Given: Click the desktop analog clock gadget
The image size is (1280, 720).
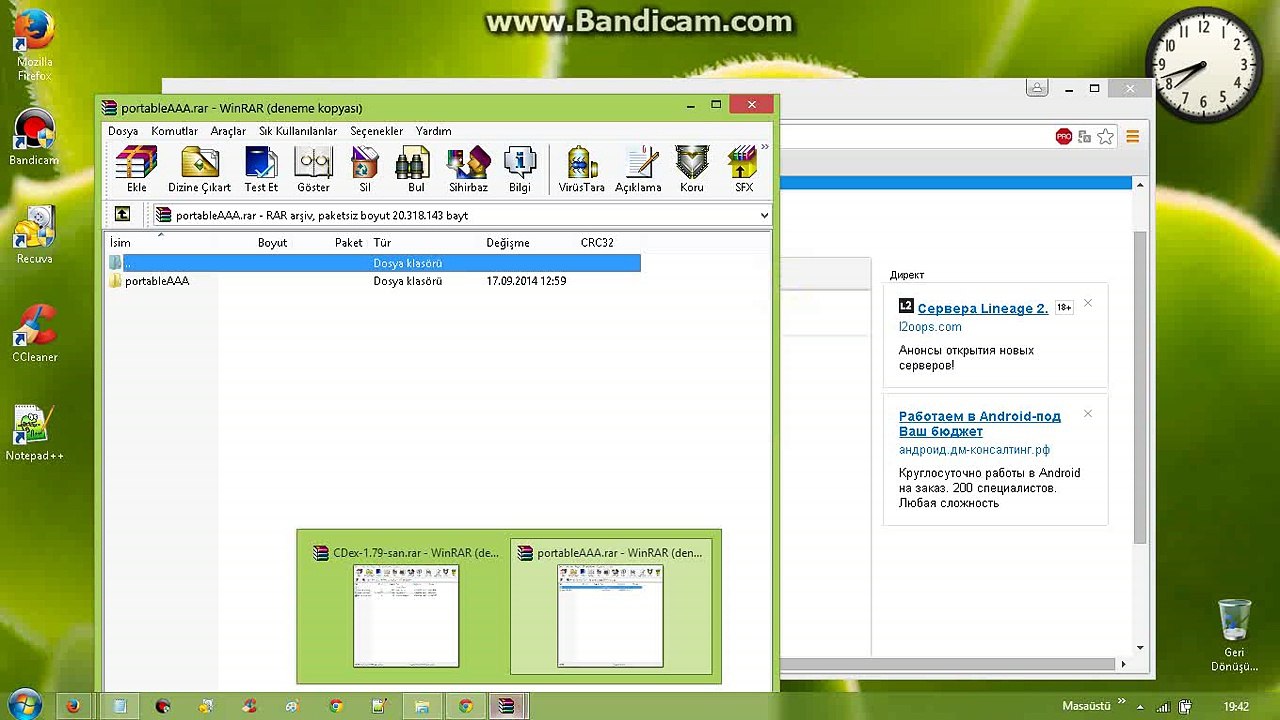Looking at the screenshot, I should [1203, 66].
